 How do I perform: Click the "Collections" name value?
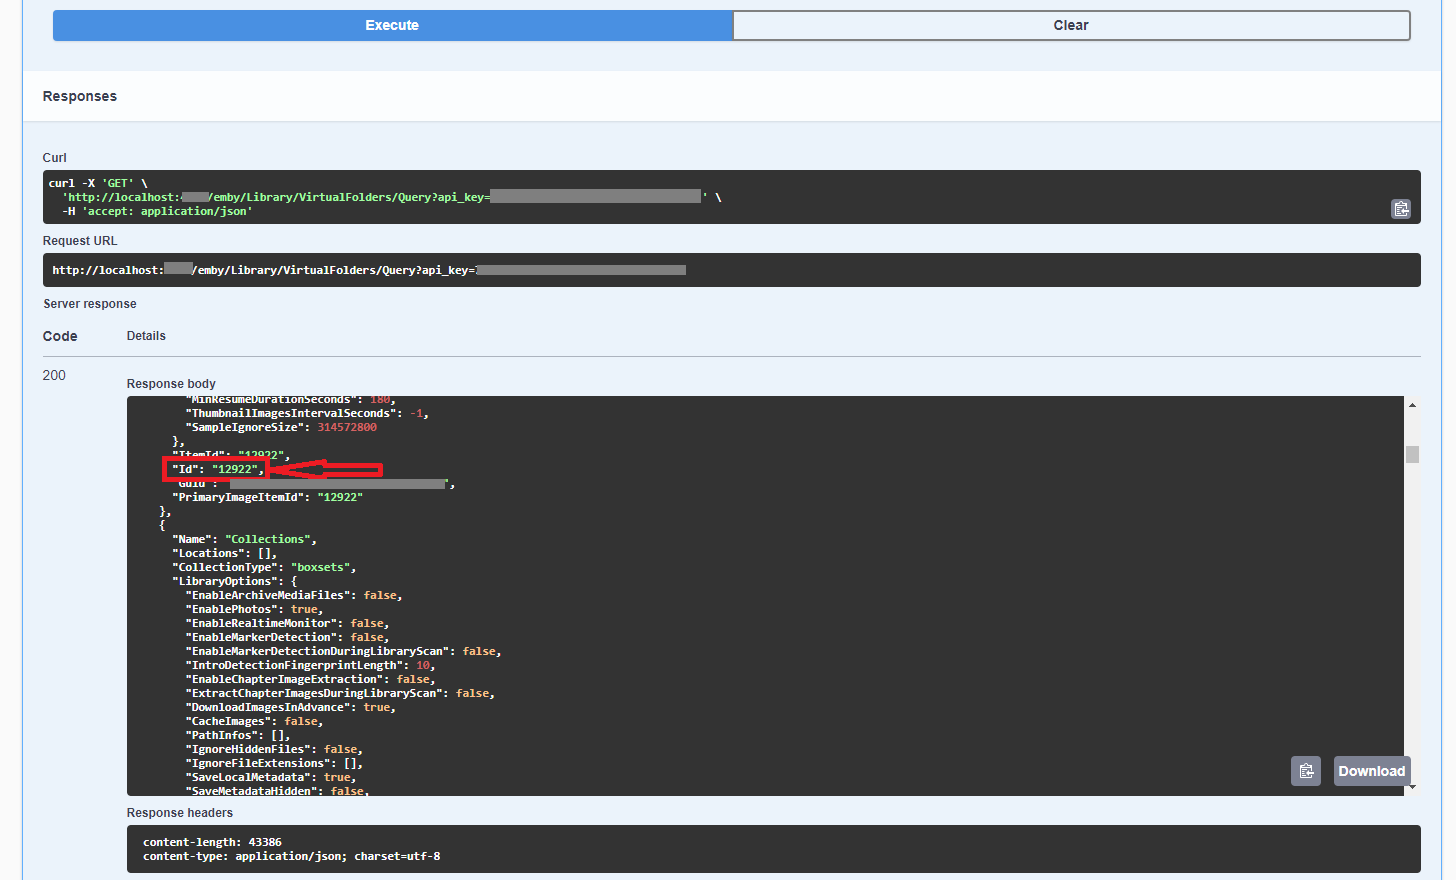coord(270,539)
